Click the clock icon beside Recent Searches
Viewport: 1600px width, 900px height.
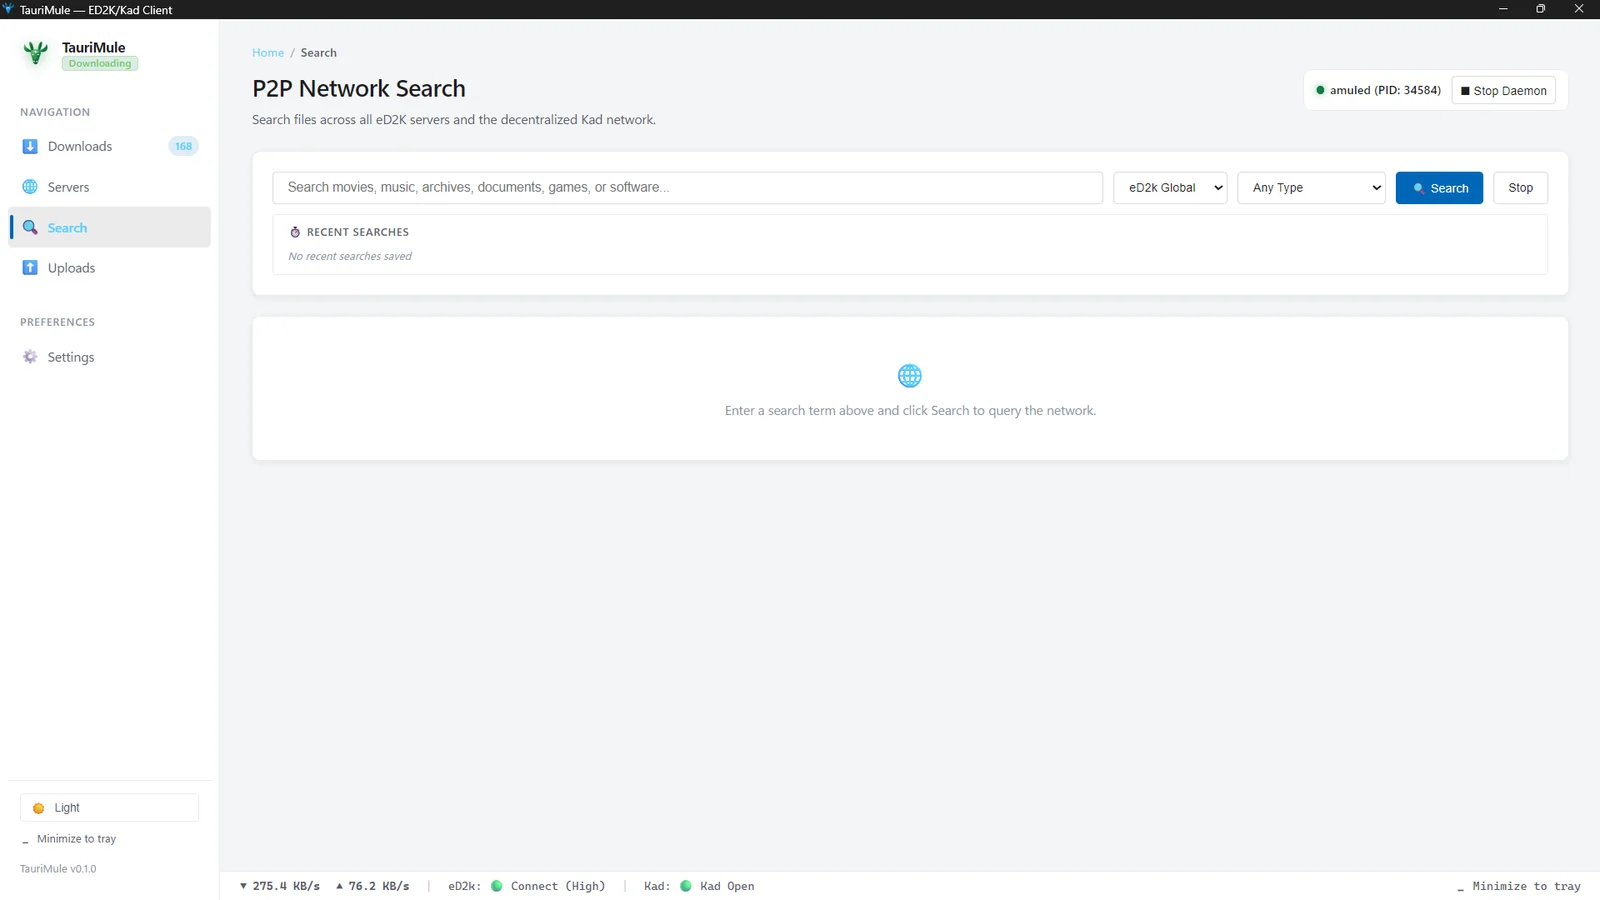click(x=295, y=232)
